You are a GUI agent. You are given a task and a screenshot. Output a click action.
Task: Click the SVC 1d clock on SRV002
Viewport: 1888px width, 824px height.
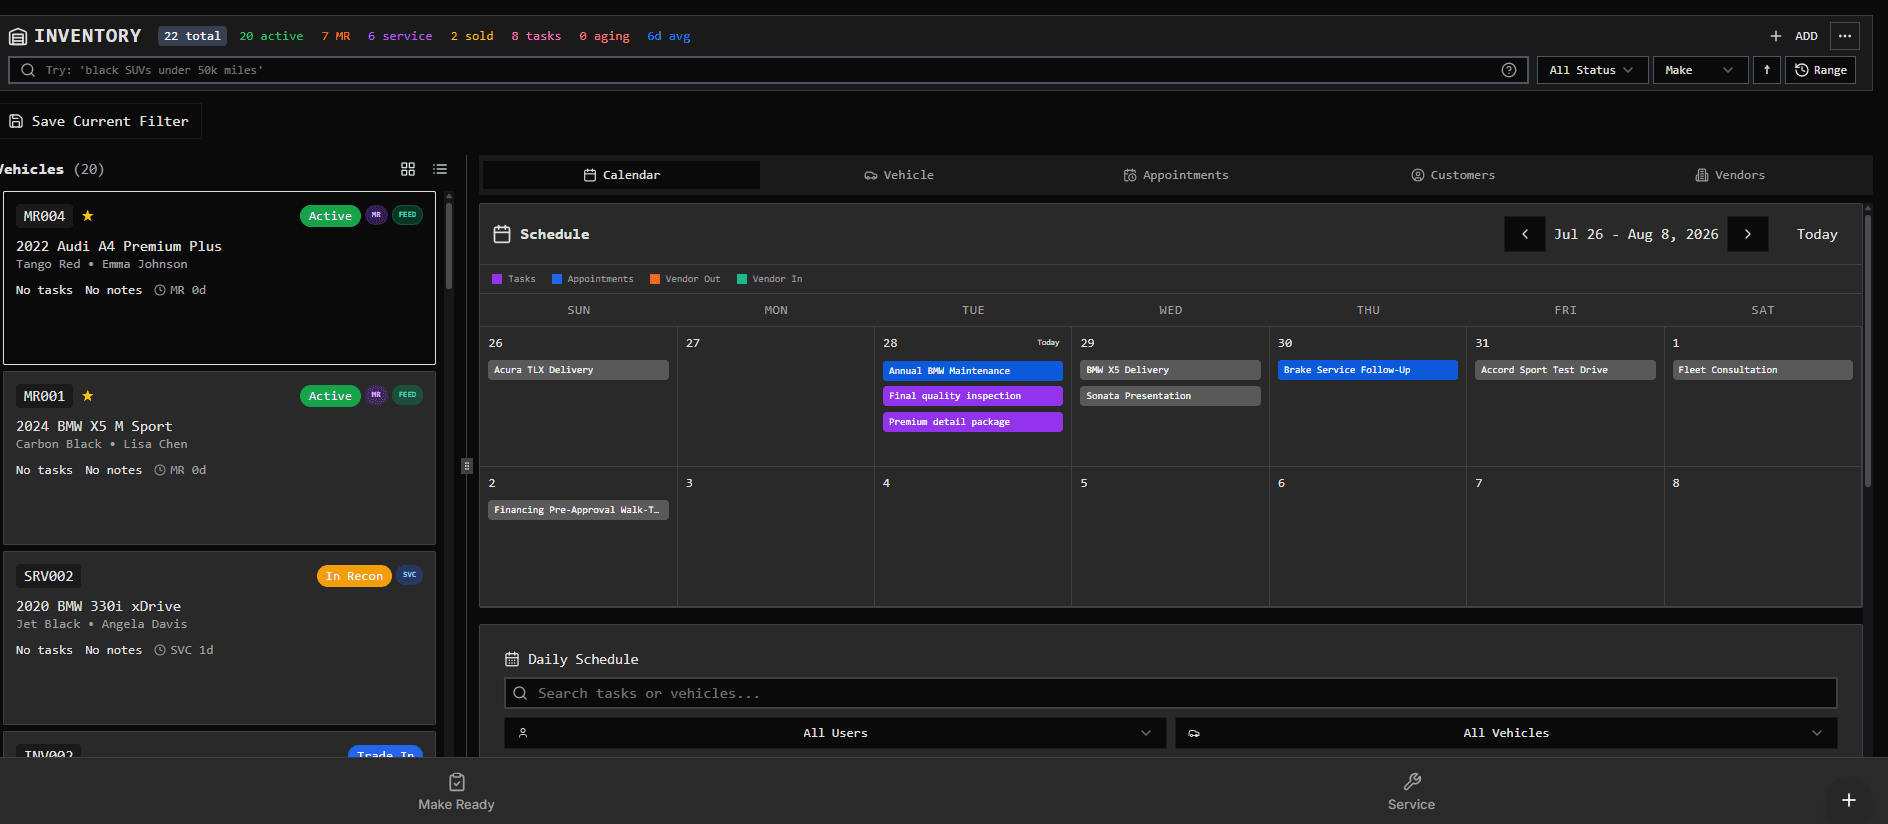[x=160, y=650]
